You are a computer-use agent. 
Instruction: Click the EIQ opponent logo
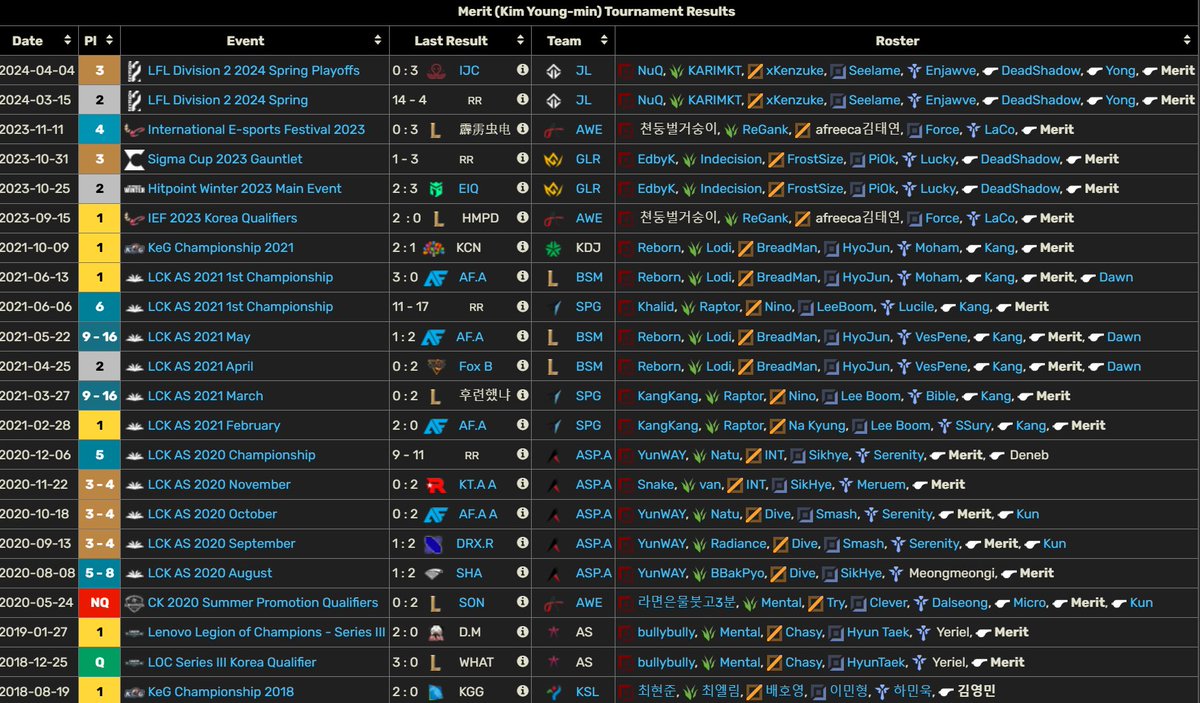pos(435,189)
